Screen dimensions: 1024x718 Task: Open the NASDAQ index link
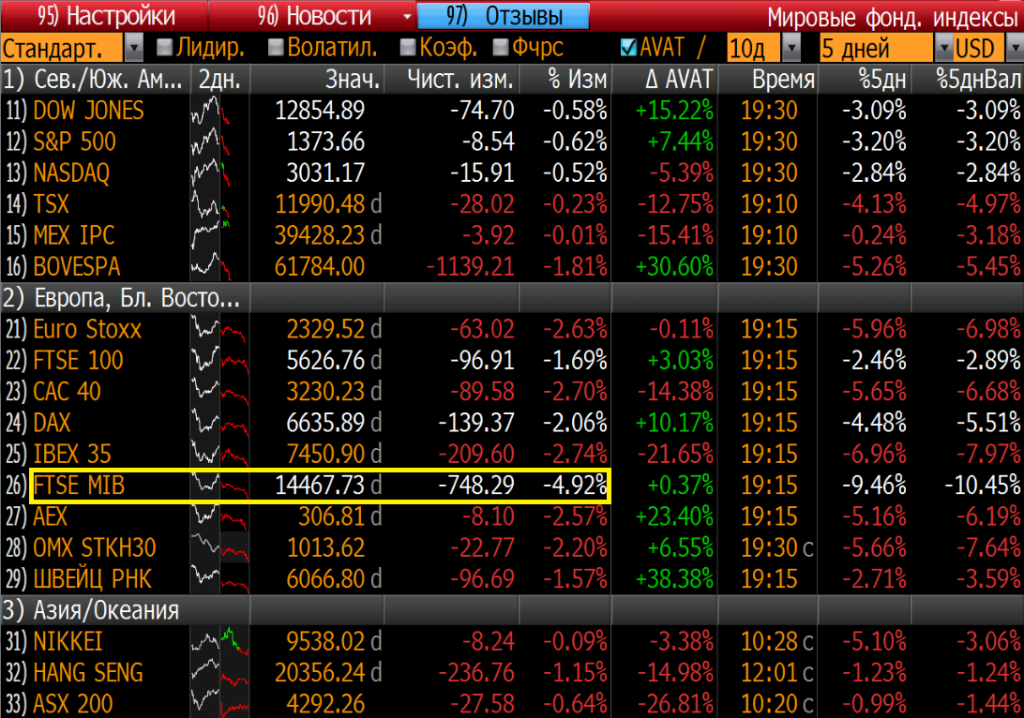(x=71, y=173)
